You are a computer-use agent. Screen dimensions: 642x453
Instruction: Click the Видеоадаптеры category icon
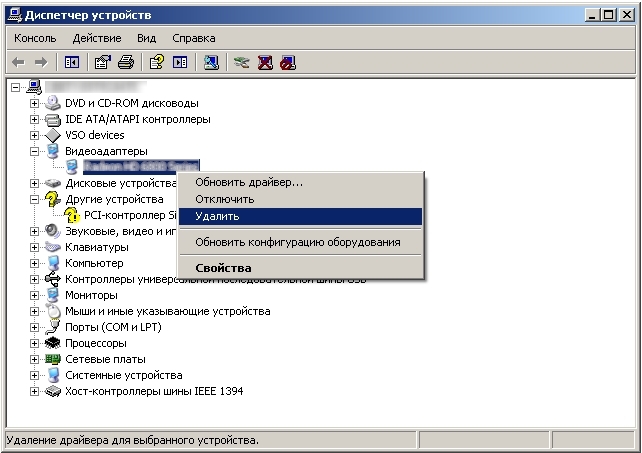click(52, 151)
